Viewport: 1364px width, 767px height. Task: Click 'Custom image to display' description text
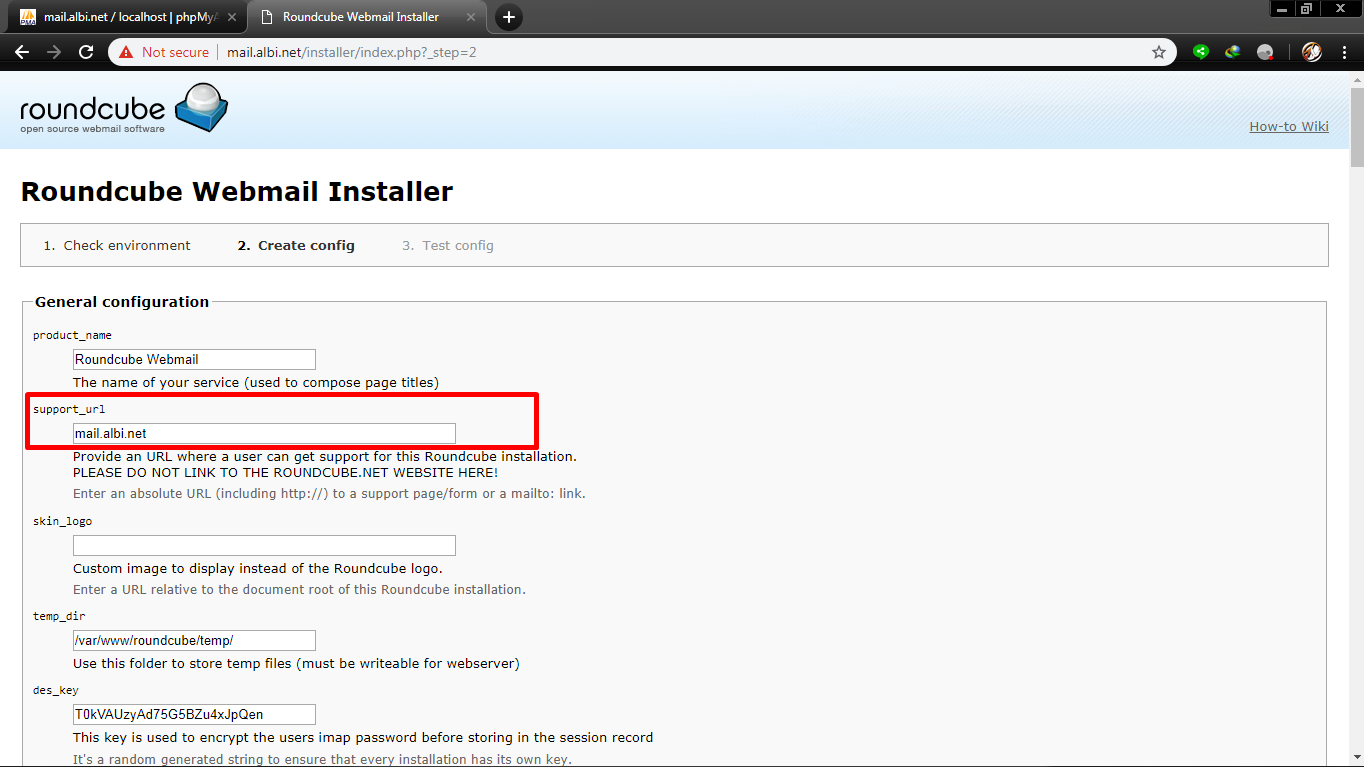(258, 568)
